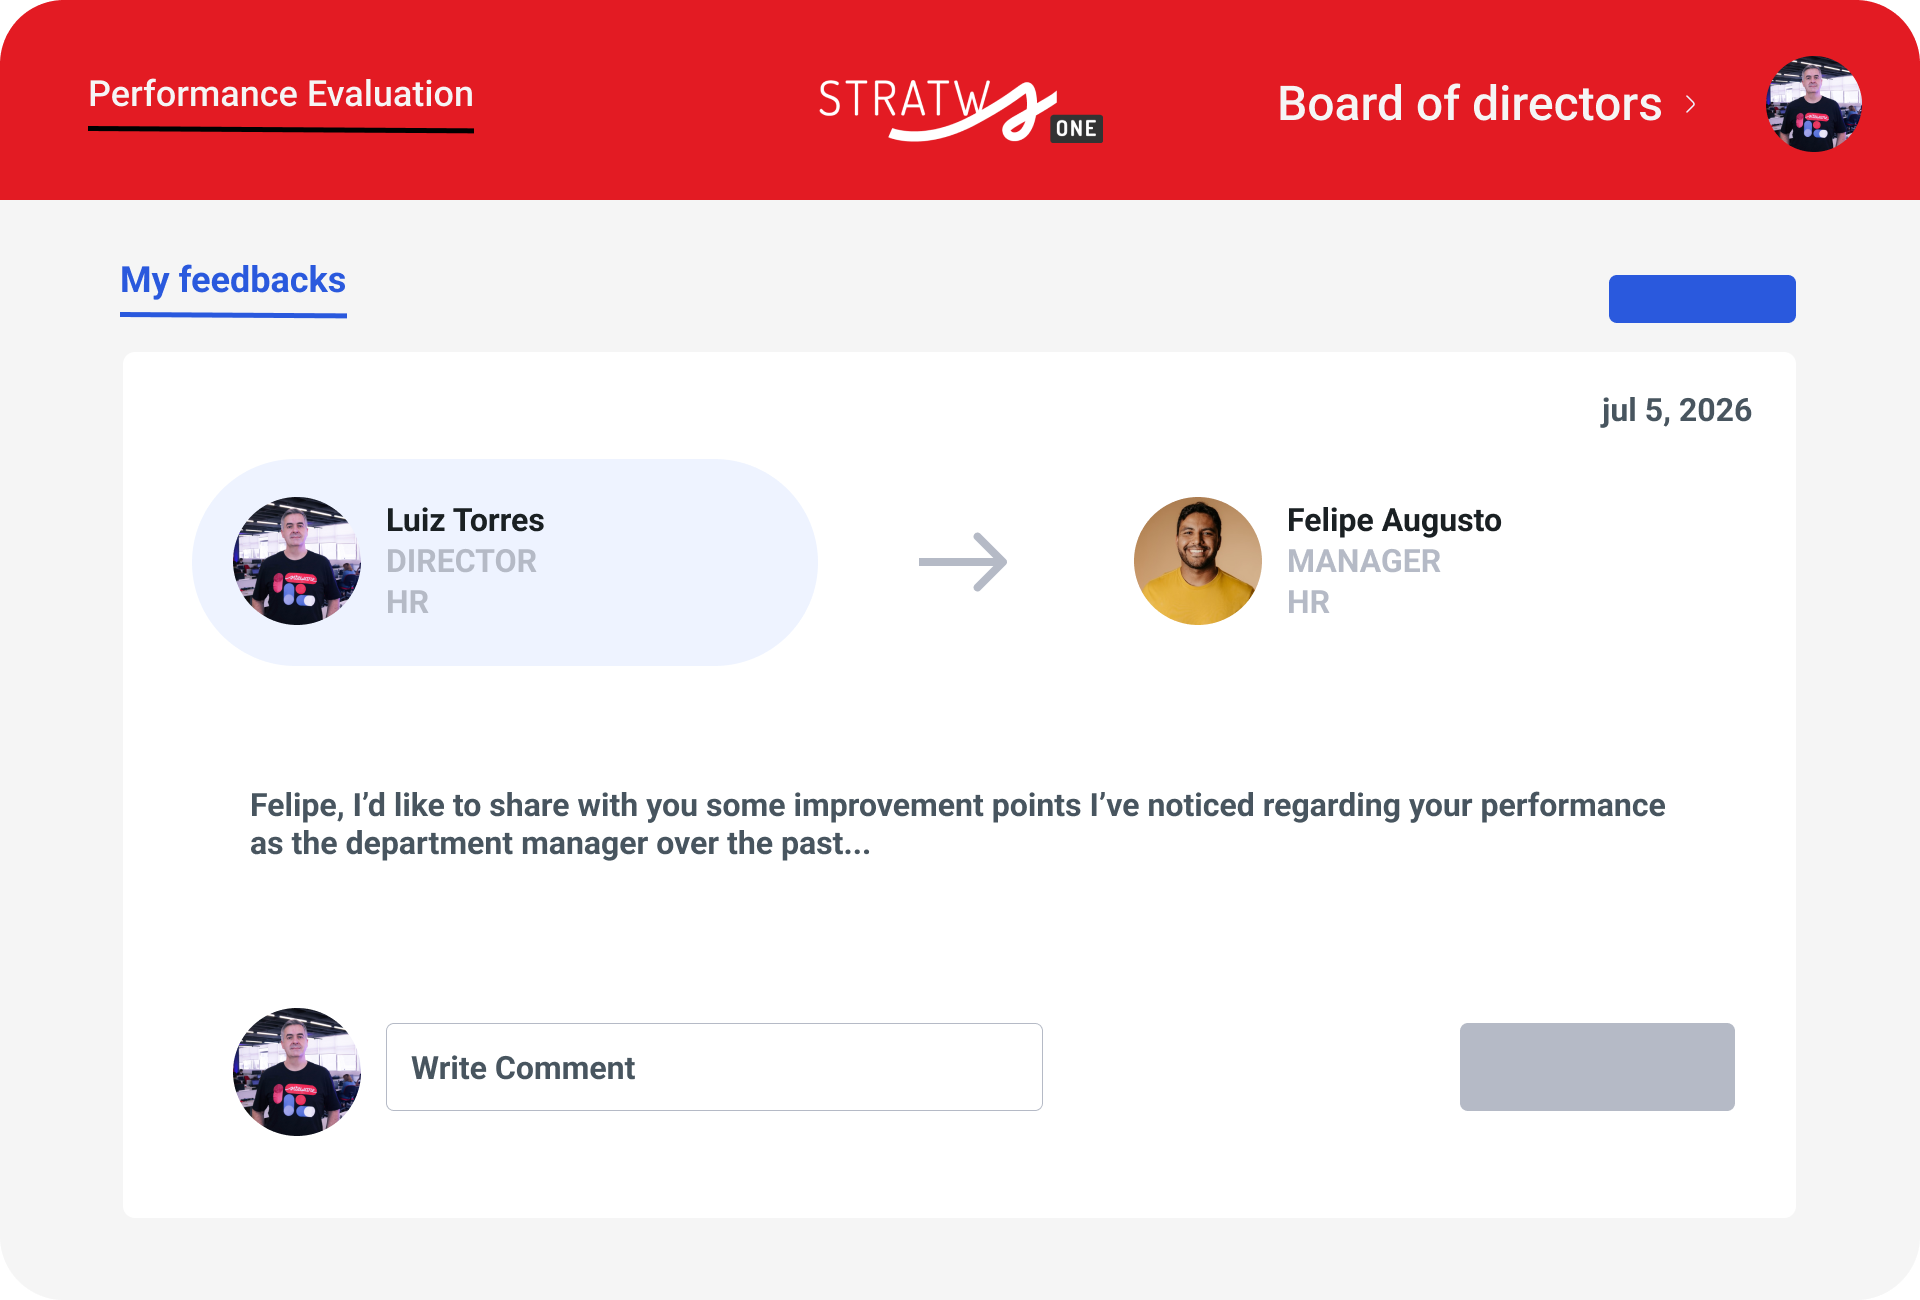Open the truncated feedback message text

pos(957,824)
